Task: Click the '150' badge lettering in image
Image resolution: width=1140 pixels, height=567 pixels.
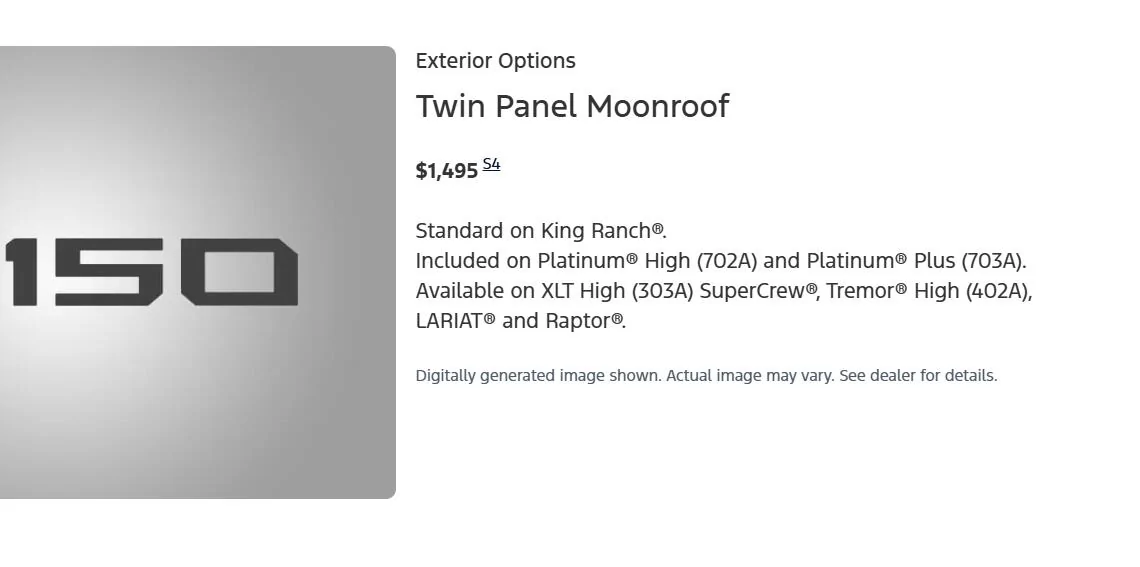Action: click(150, 271)
